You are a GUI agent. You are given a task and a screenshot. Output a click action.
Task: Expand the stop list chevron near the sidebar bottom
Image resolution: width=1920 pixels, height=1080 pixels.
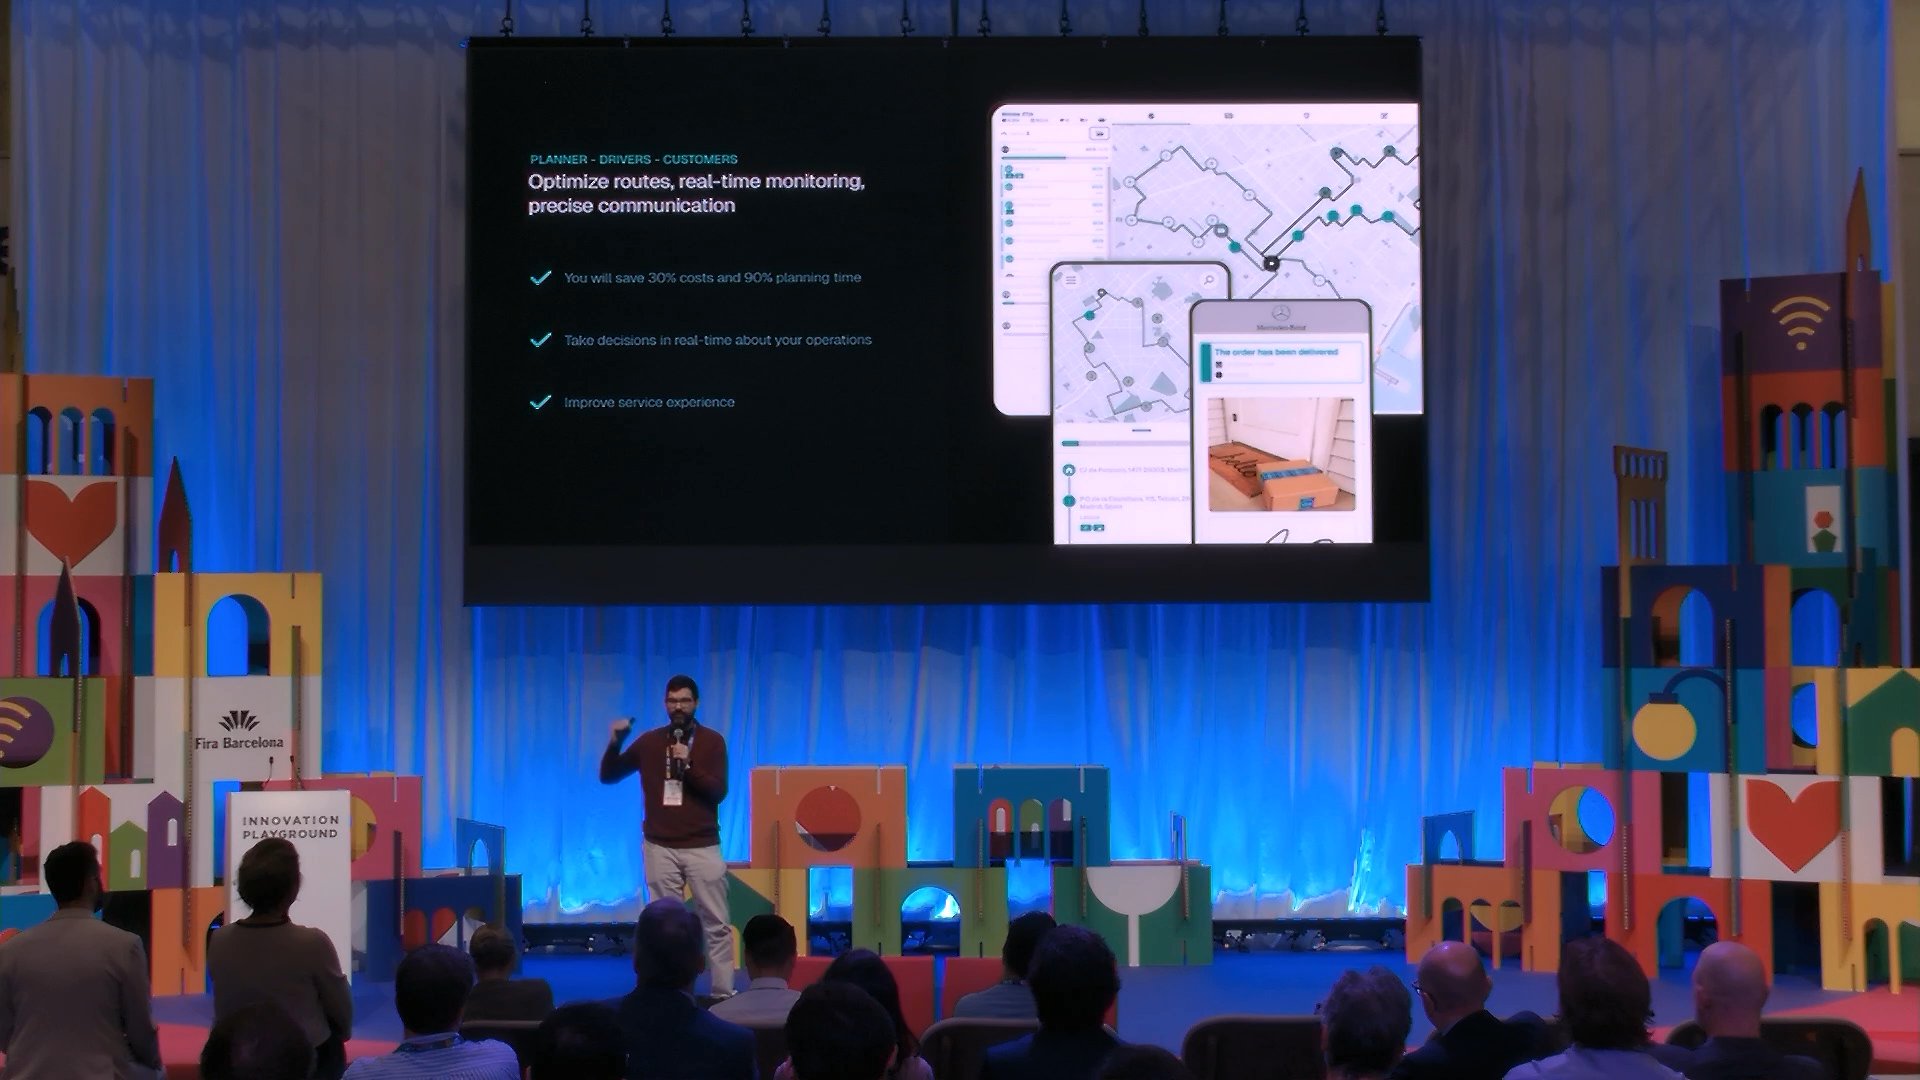[1010, 275]
